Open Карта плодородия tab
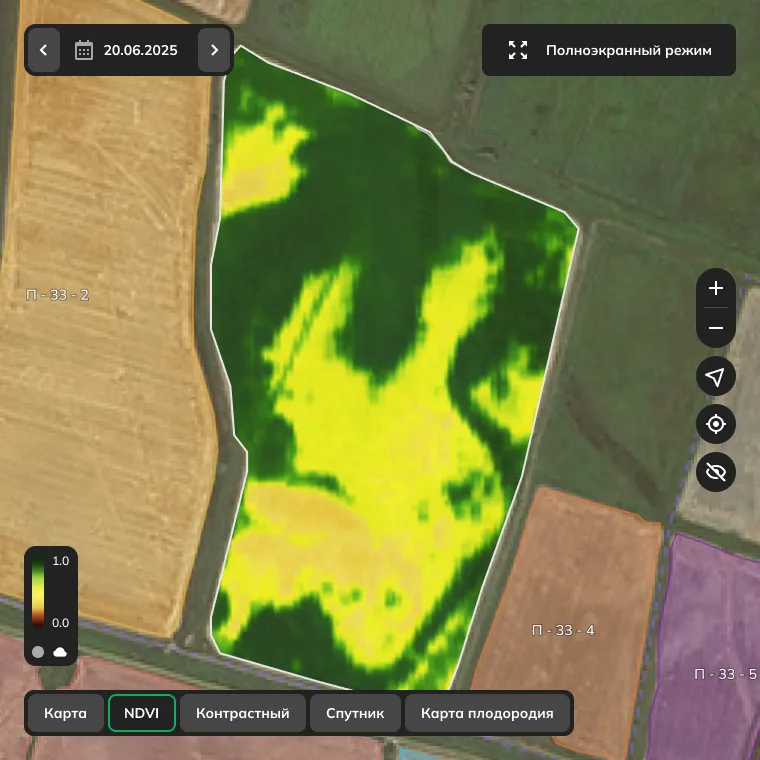 point(487,713)
